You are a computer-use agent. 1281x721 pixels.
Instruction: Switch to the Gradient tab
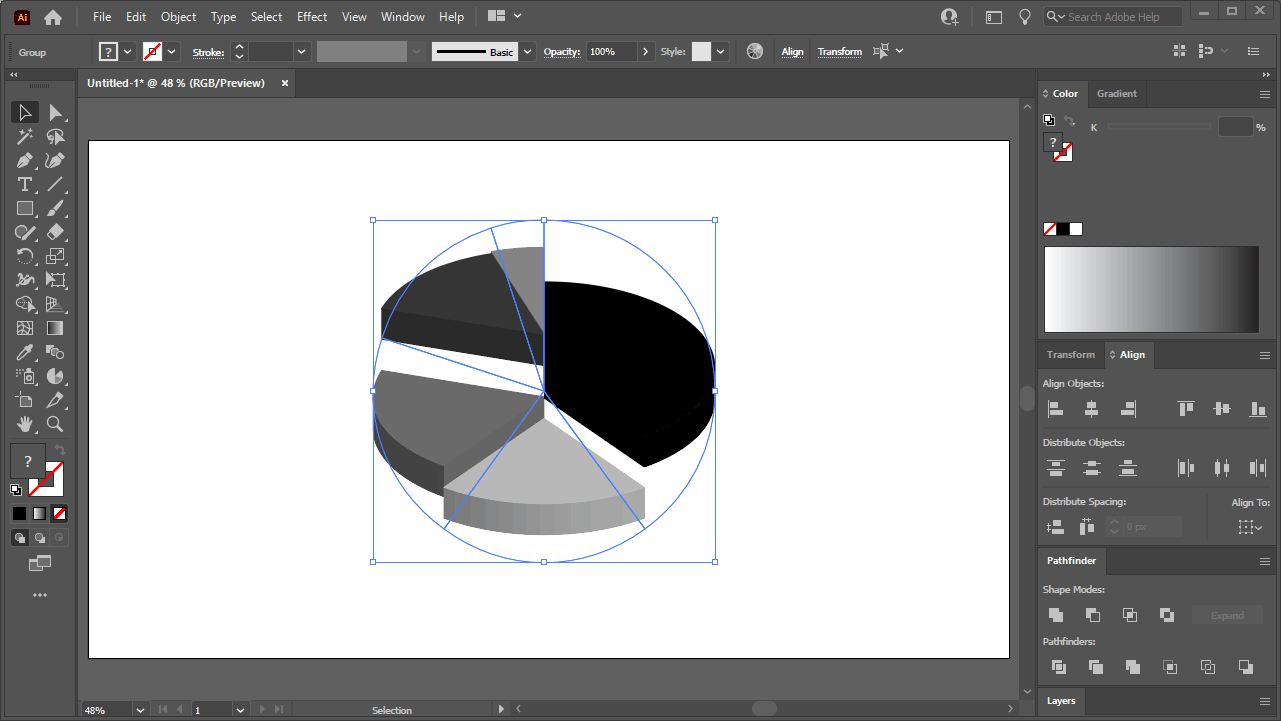(x=1117, y=93)
